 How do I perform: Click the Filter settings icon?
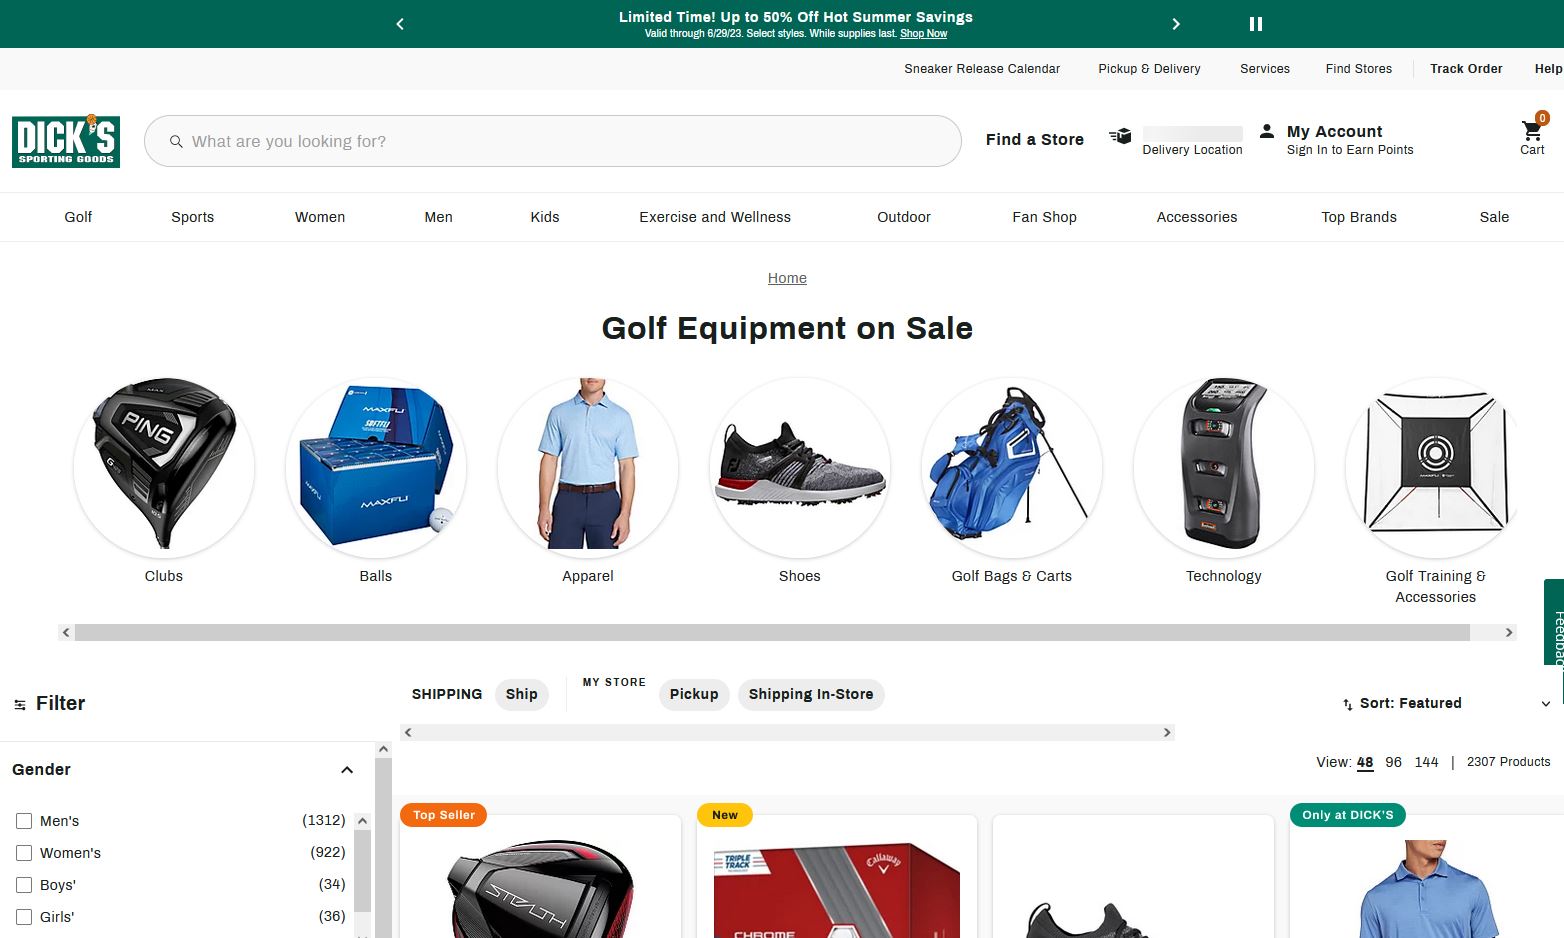20,705
